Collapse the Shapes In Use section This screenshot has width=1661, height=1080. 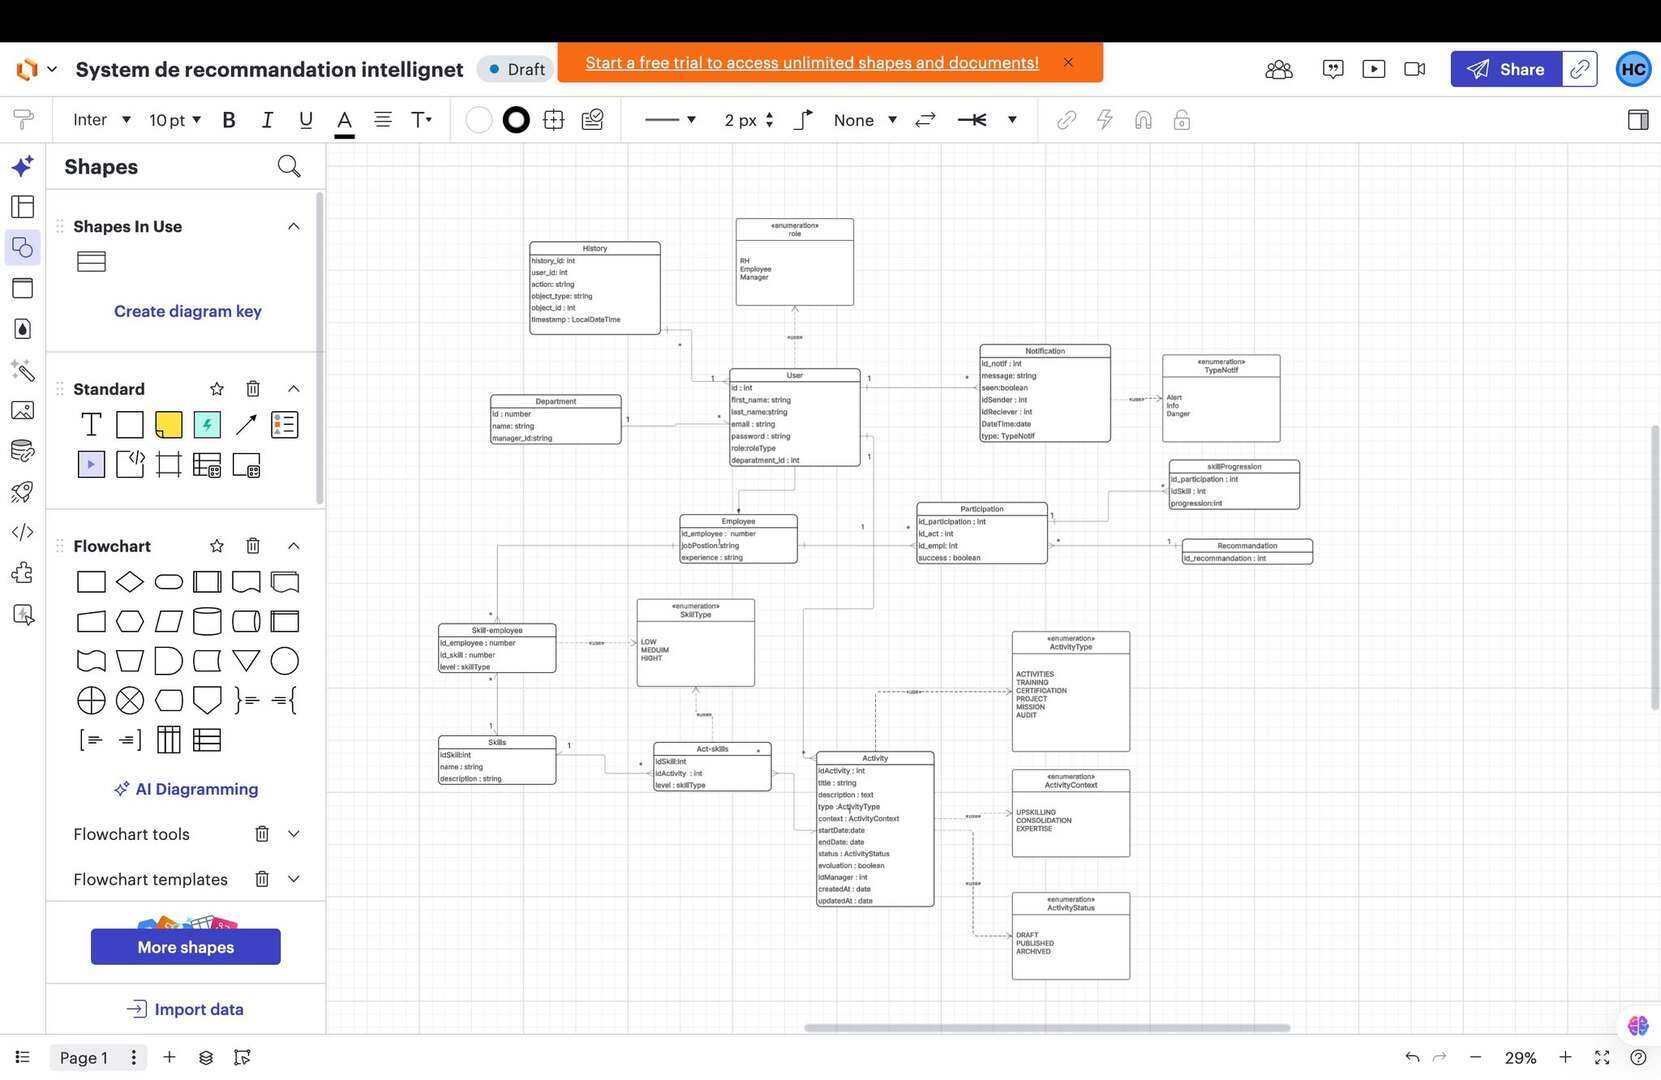pyautogui.click(x=294, y=226)
